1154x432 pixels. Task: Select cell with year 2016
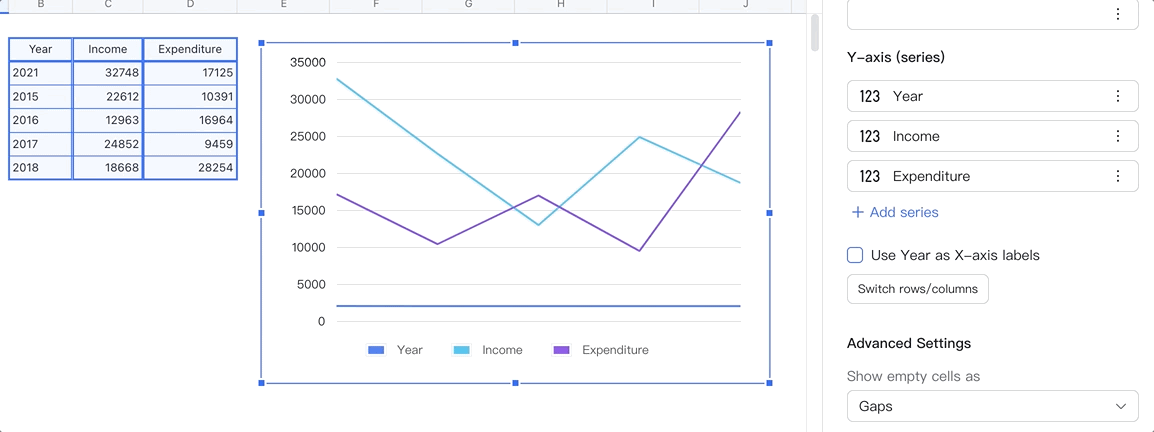pyautogui.click(x=40, y=120)
